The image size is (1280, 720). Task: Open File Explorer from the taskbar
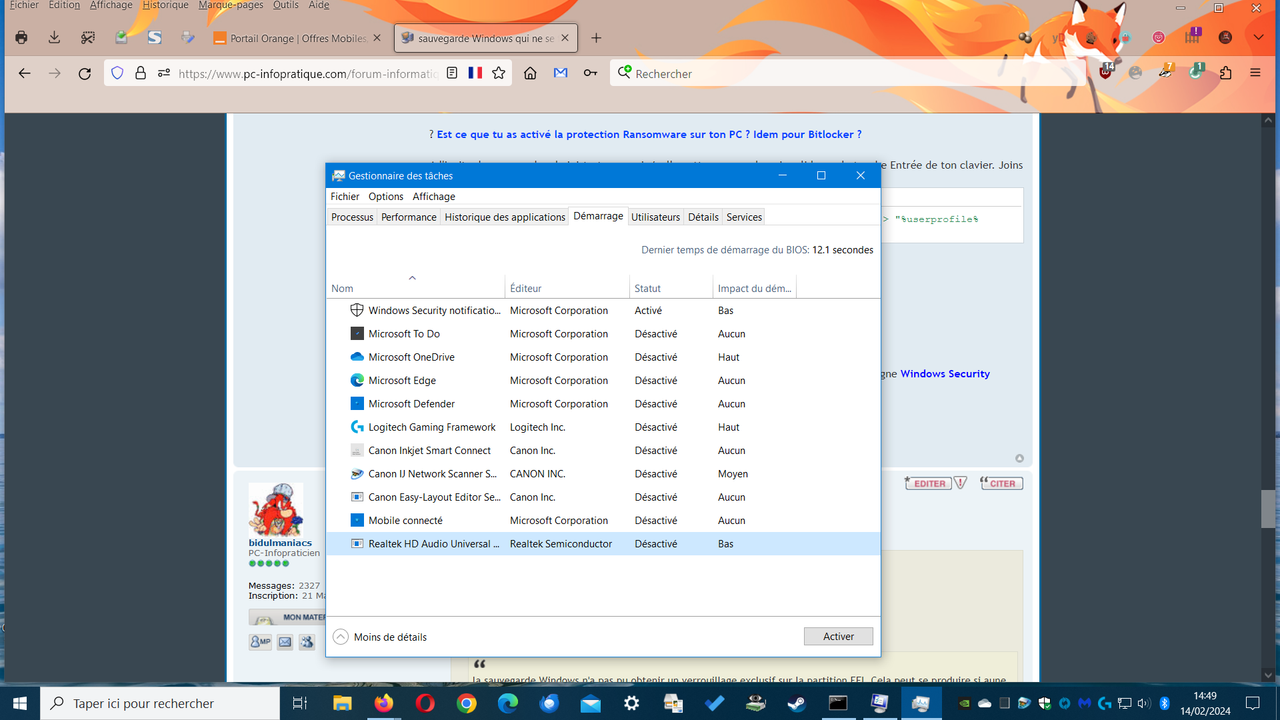342,703
